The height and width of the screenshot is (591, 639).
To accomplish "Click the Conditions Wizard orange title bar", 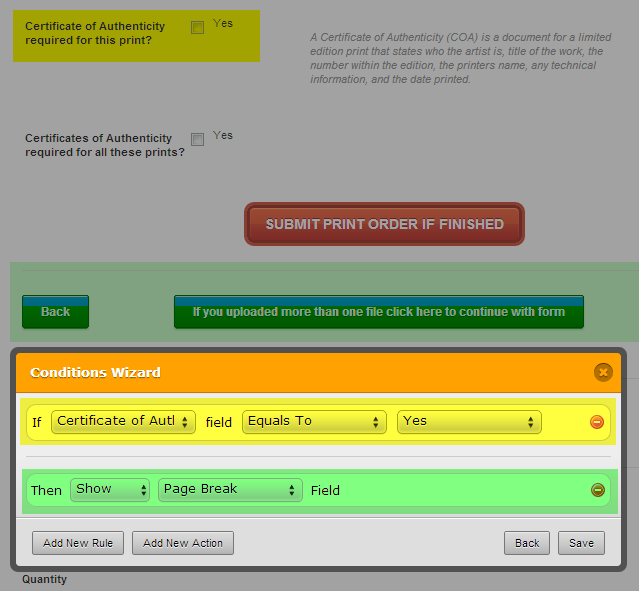I will [300, 372].
